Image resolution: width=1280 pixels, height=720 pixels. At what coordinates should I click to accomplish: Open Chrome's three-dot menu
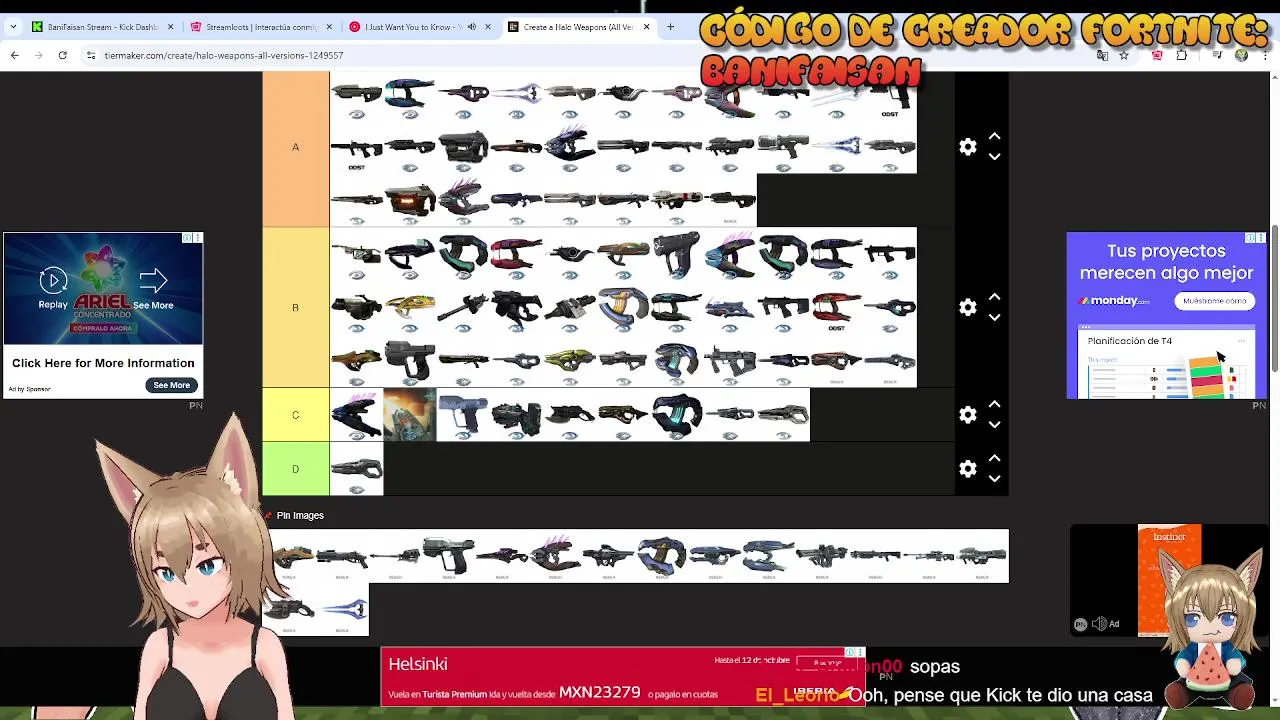coord(1267,55)
